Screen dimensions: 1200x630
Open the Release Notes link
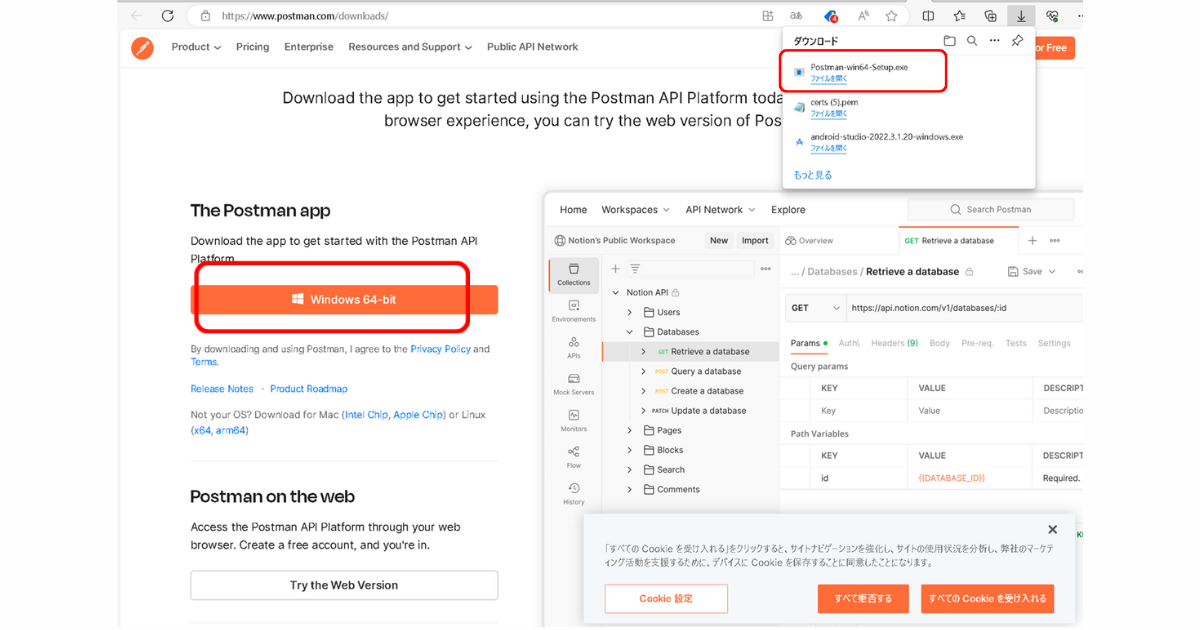(222, 389)
